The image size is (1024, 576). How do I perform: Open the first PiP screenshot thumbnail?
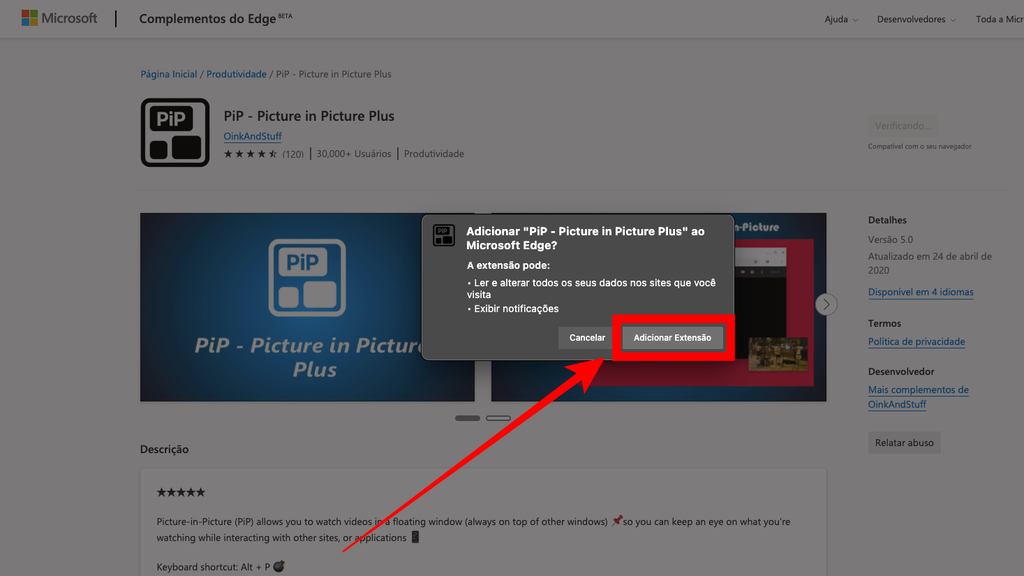pyautogui.click(x=307, y=307)
